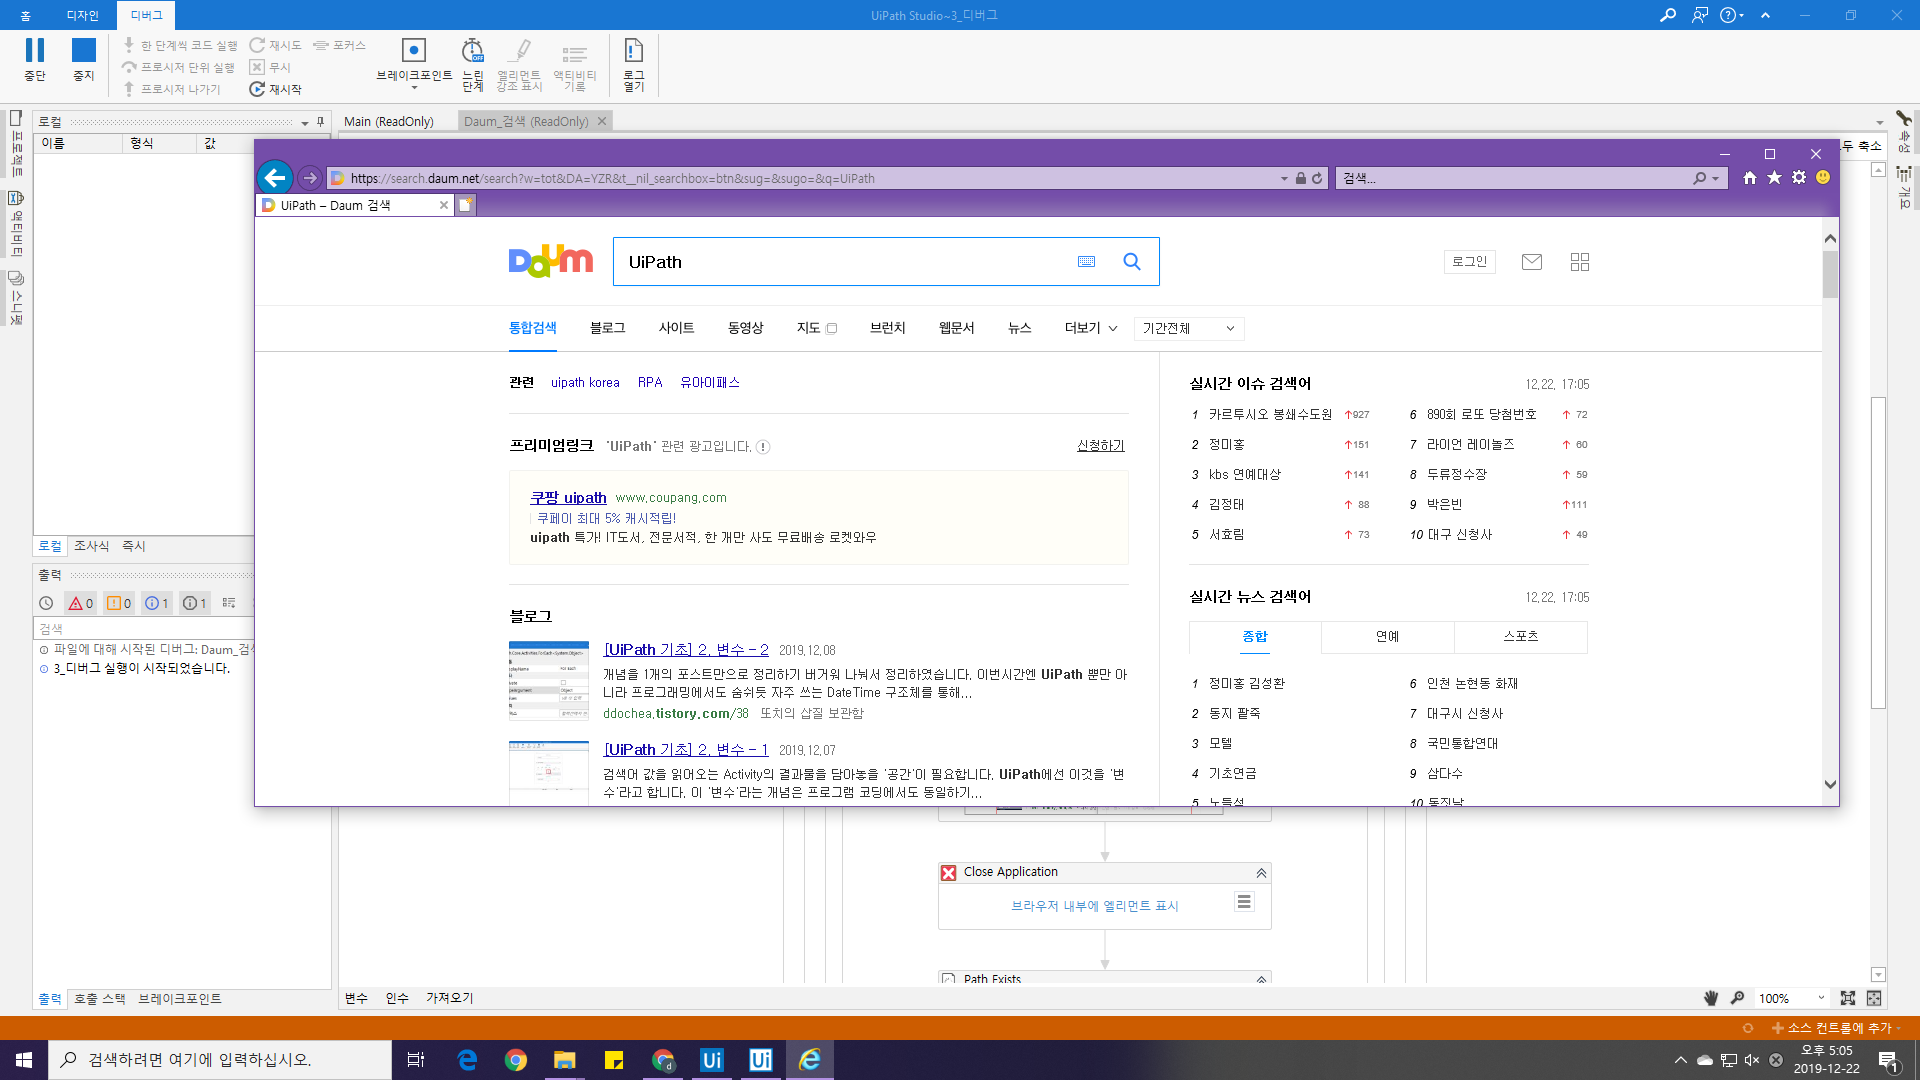Expand the 더보기 more menu
The image size is (1920, 1080).
point(1091,328)
